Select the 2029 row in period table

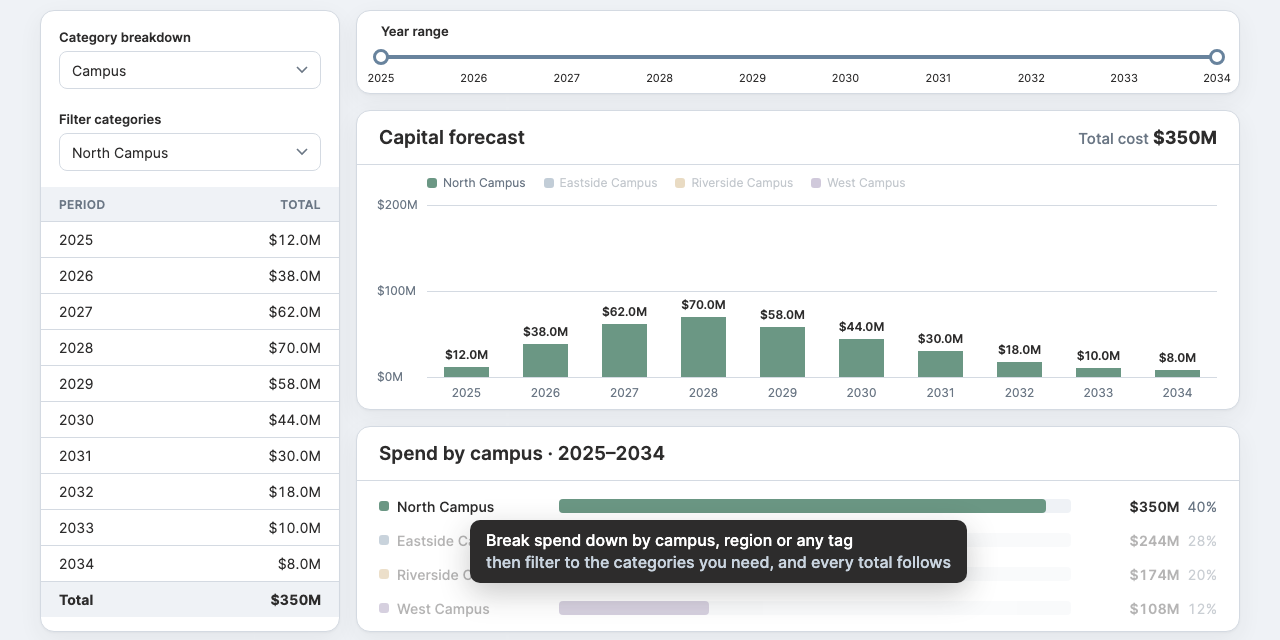190,384
